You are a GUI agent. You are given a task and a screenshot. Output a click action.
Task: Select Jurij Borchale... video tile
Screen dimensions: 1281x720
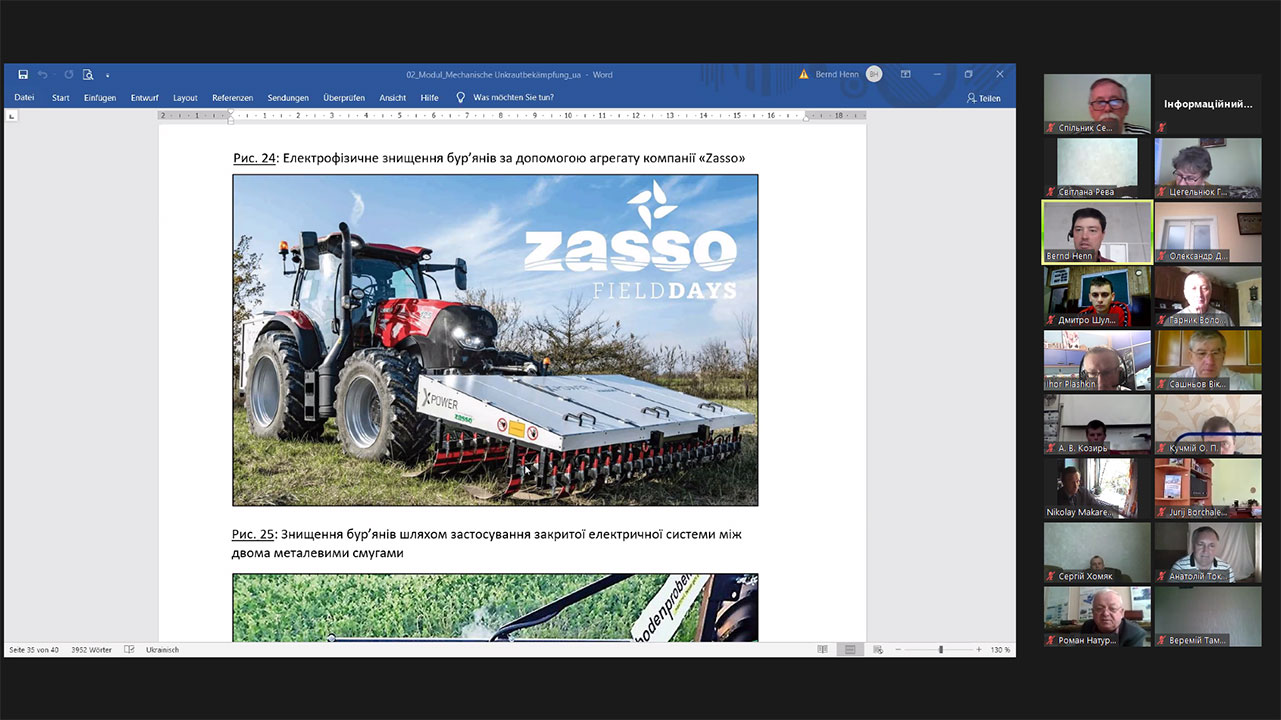coord(1208,488)
